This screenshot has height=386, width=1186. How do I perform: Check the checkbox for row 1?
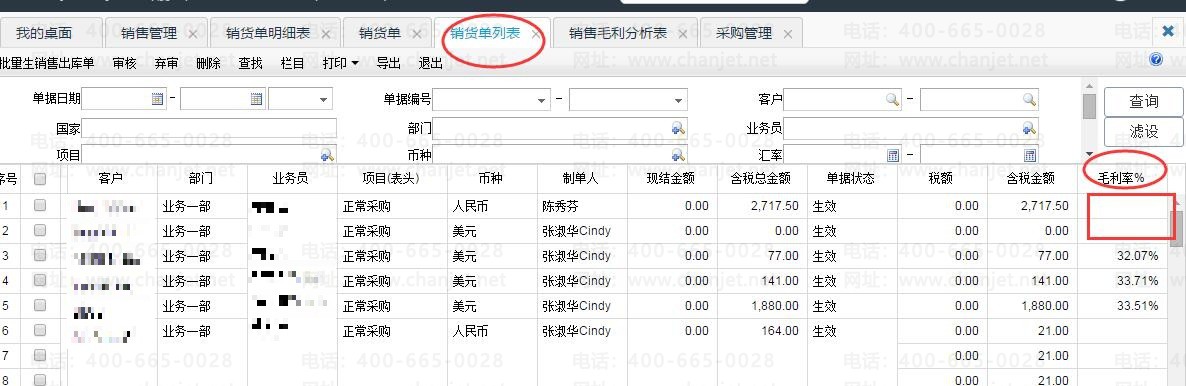[x=40, y=205]
